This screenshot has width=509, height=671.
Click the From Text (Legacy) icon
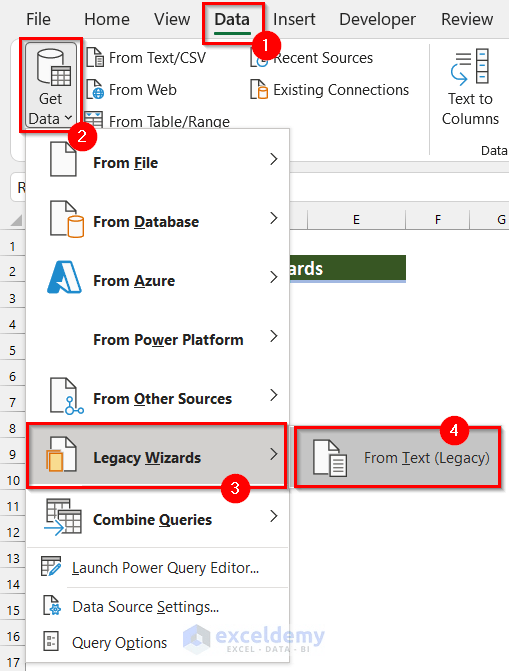330,458
